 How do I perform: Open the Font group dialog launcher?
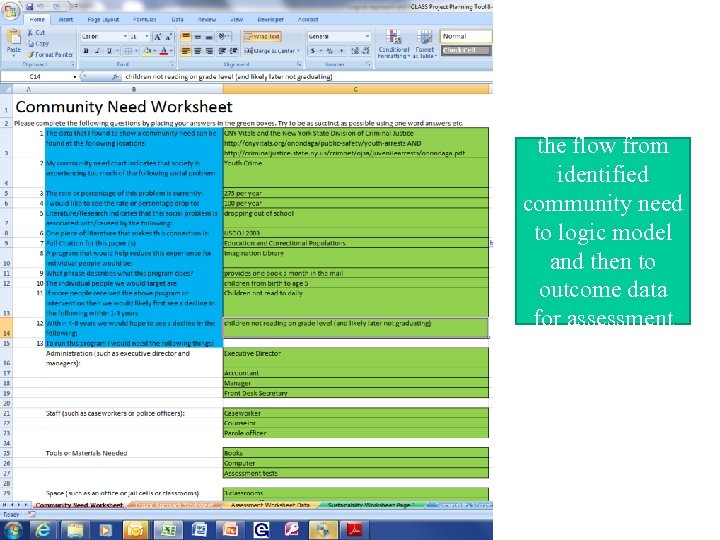pos(172,64)
